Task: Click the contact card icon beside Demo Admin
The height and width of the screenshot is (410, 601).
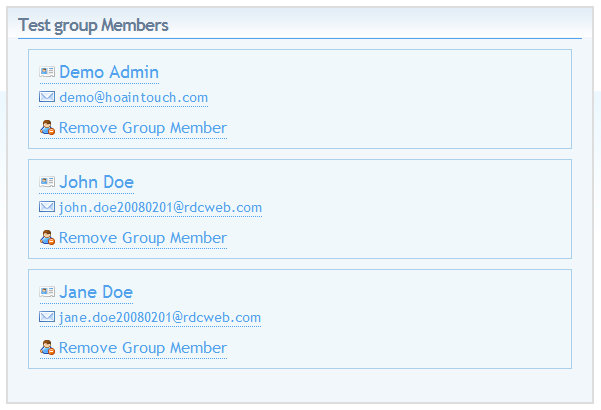Action: point(47,72)
